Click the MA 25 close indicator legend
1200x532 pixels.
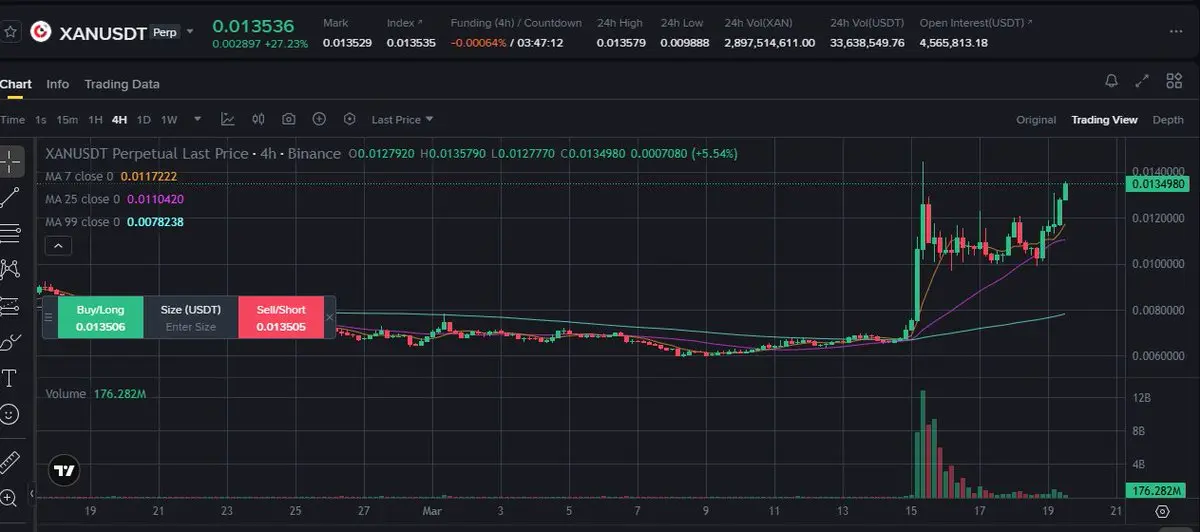[115, 199]
